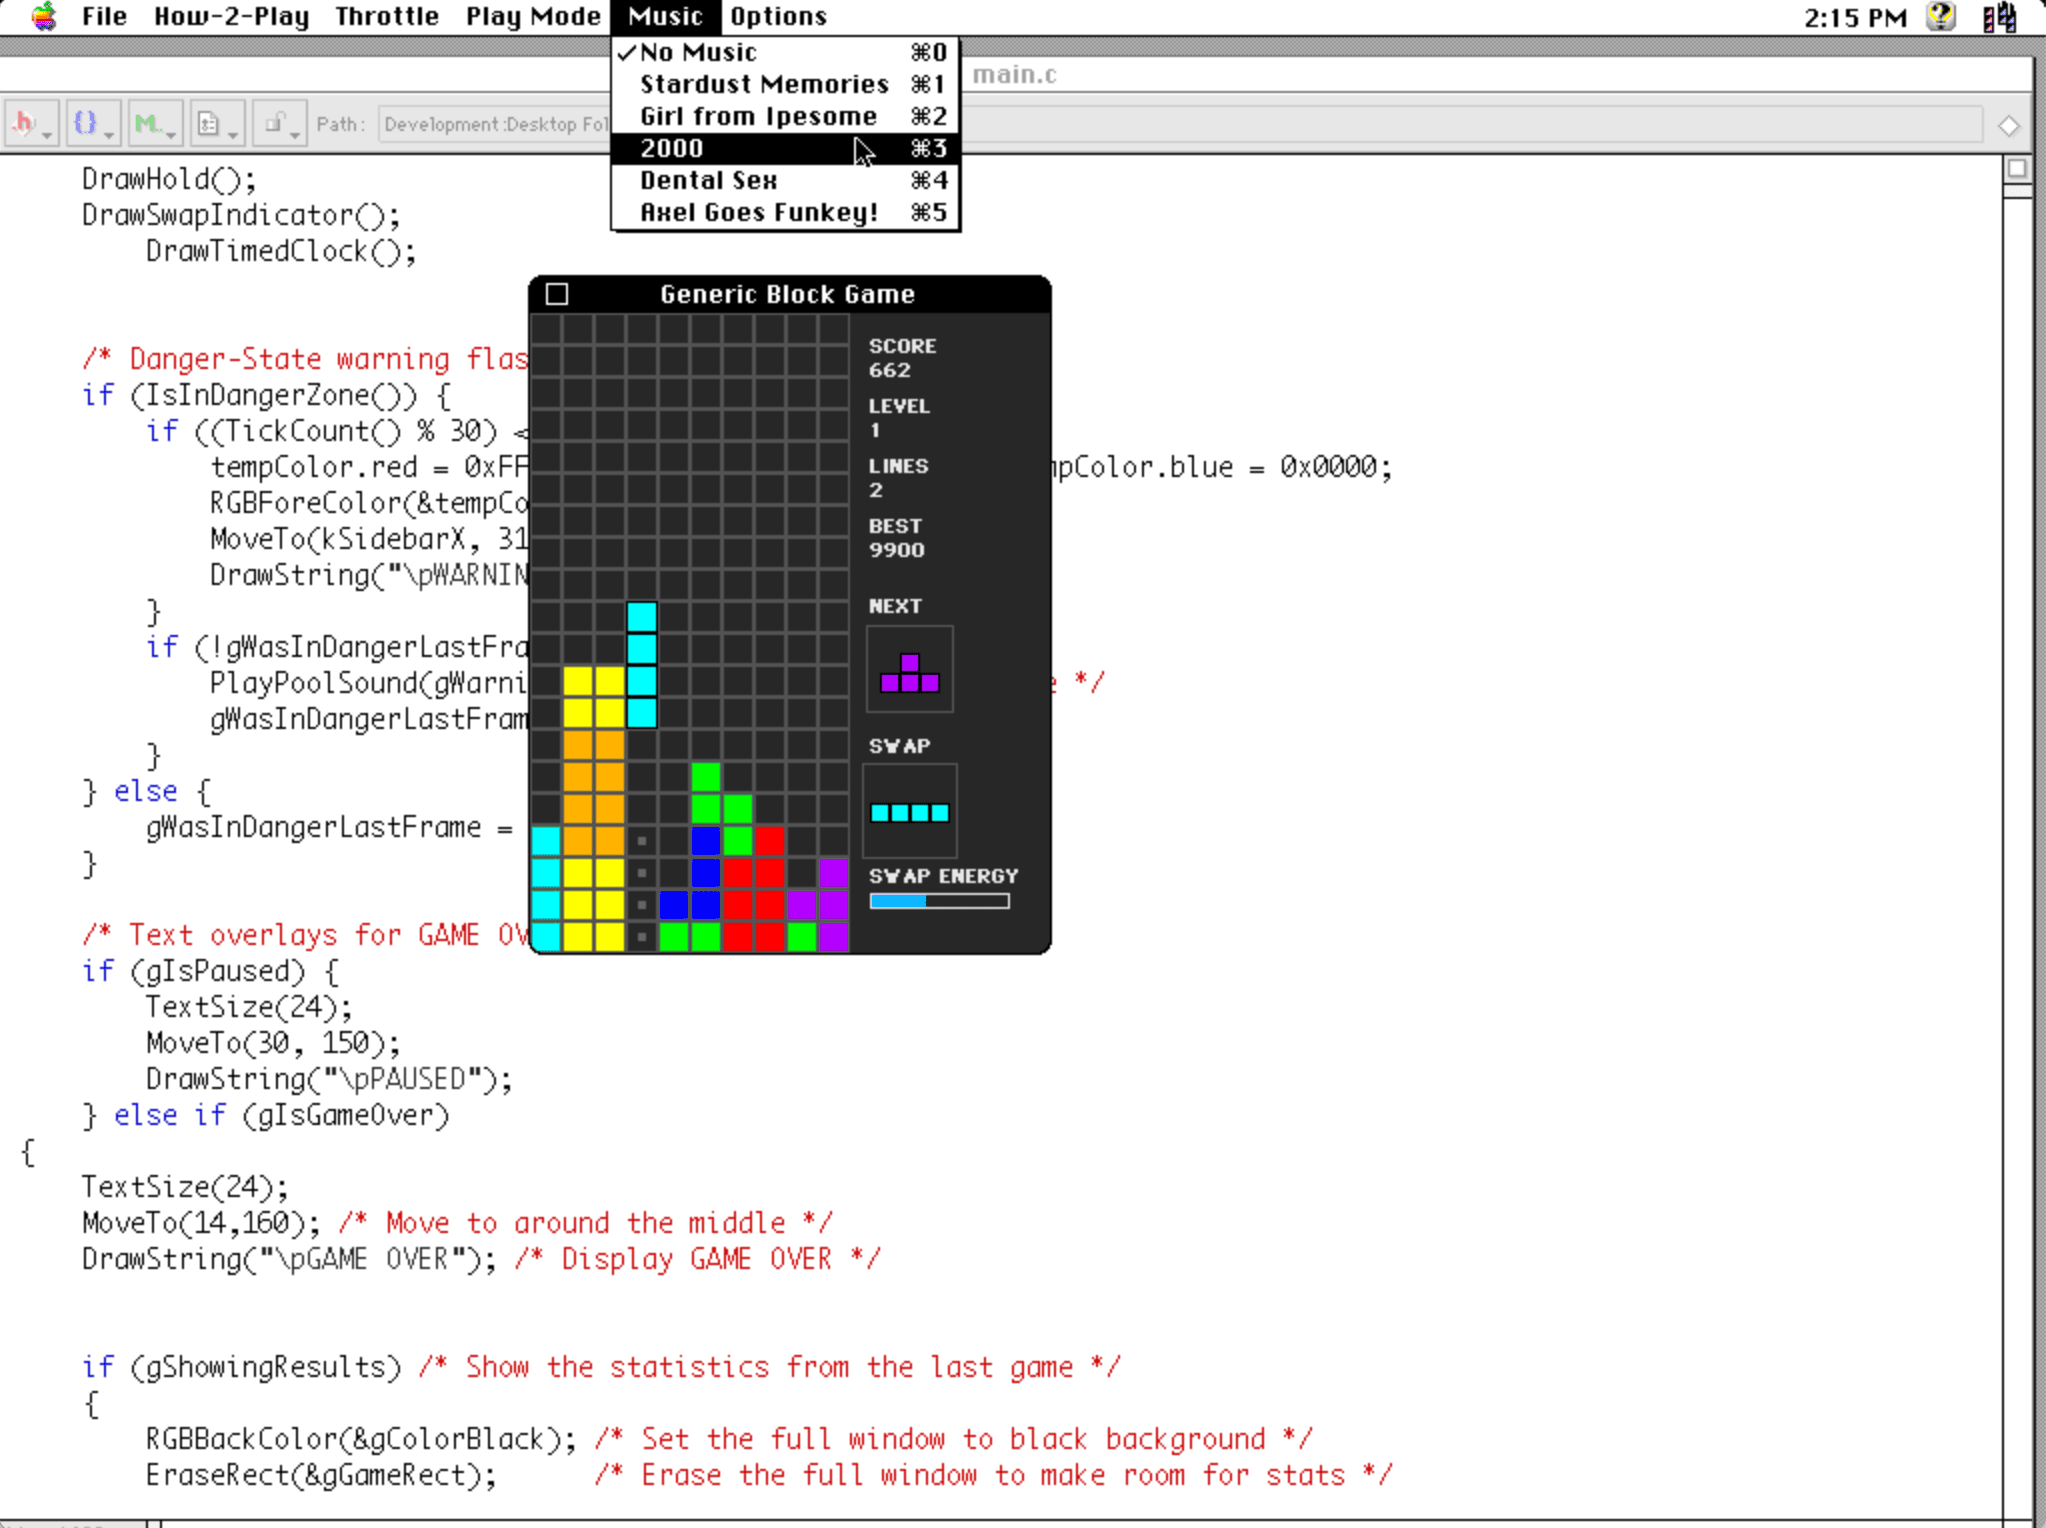This screenshot has width=2046, height=1528.
Task: Open the How-2-Play menu
Action: click(231, 16)
